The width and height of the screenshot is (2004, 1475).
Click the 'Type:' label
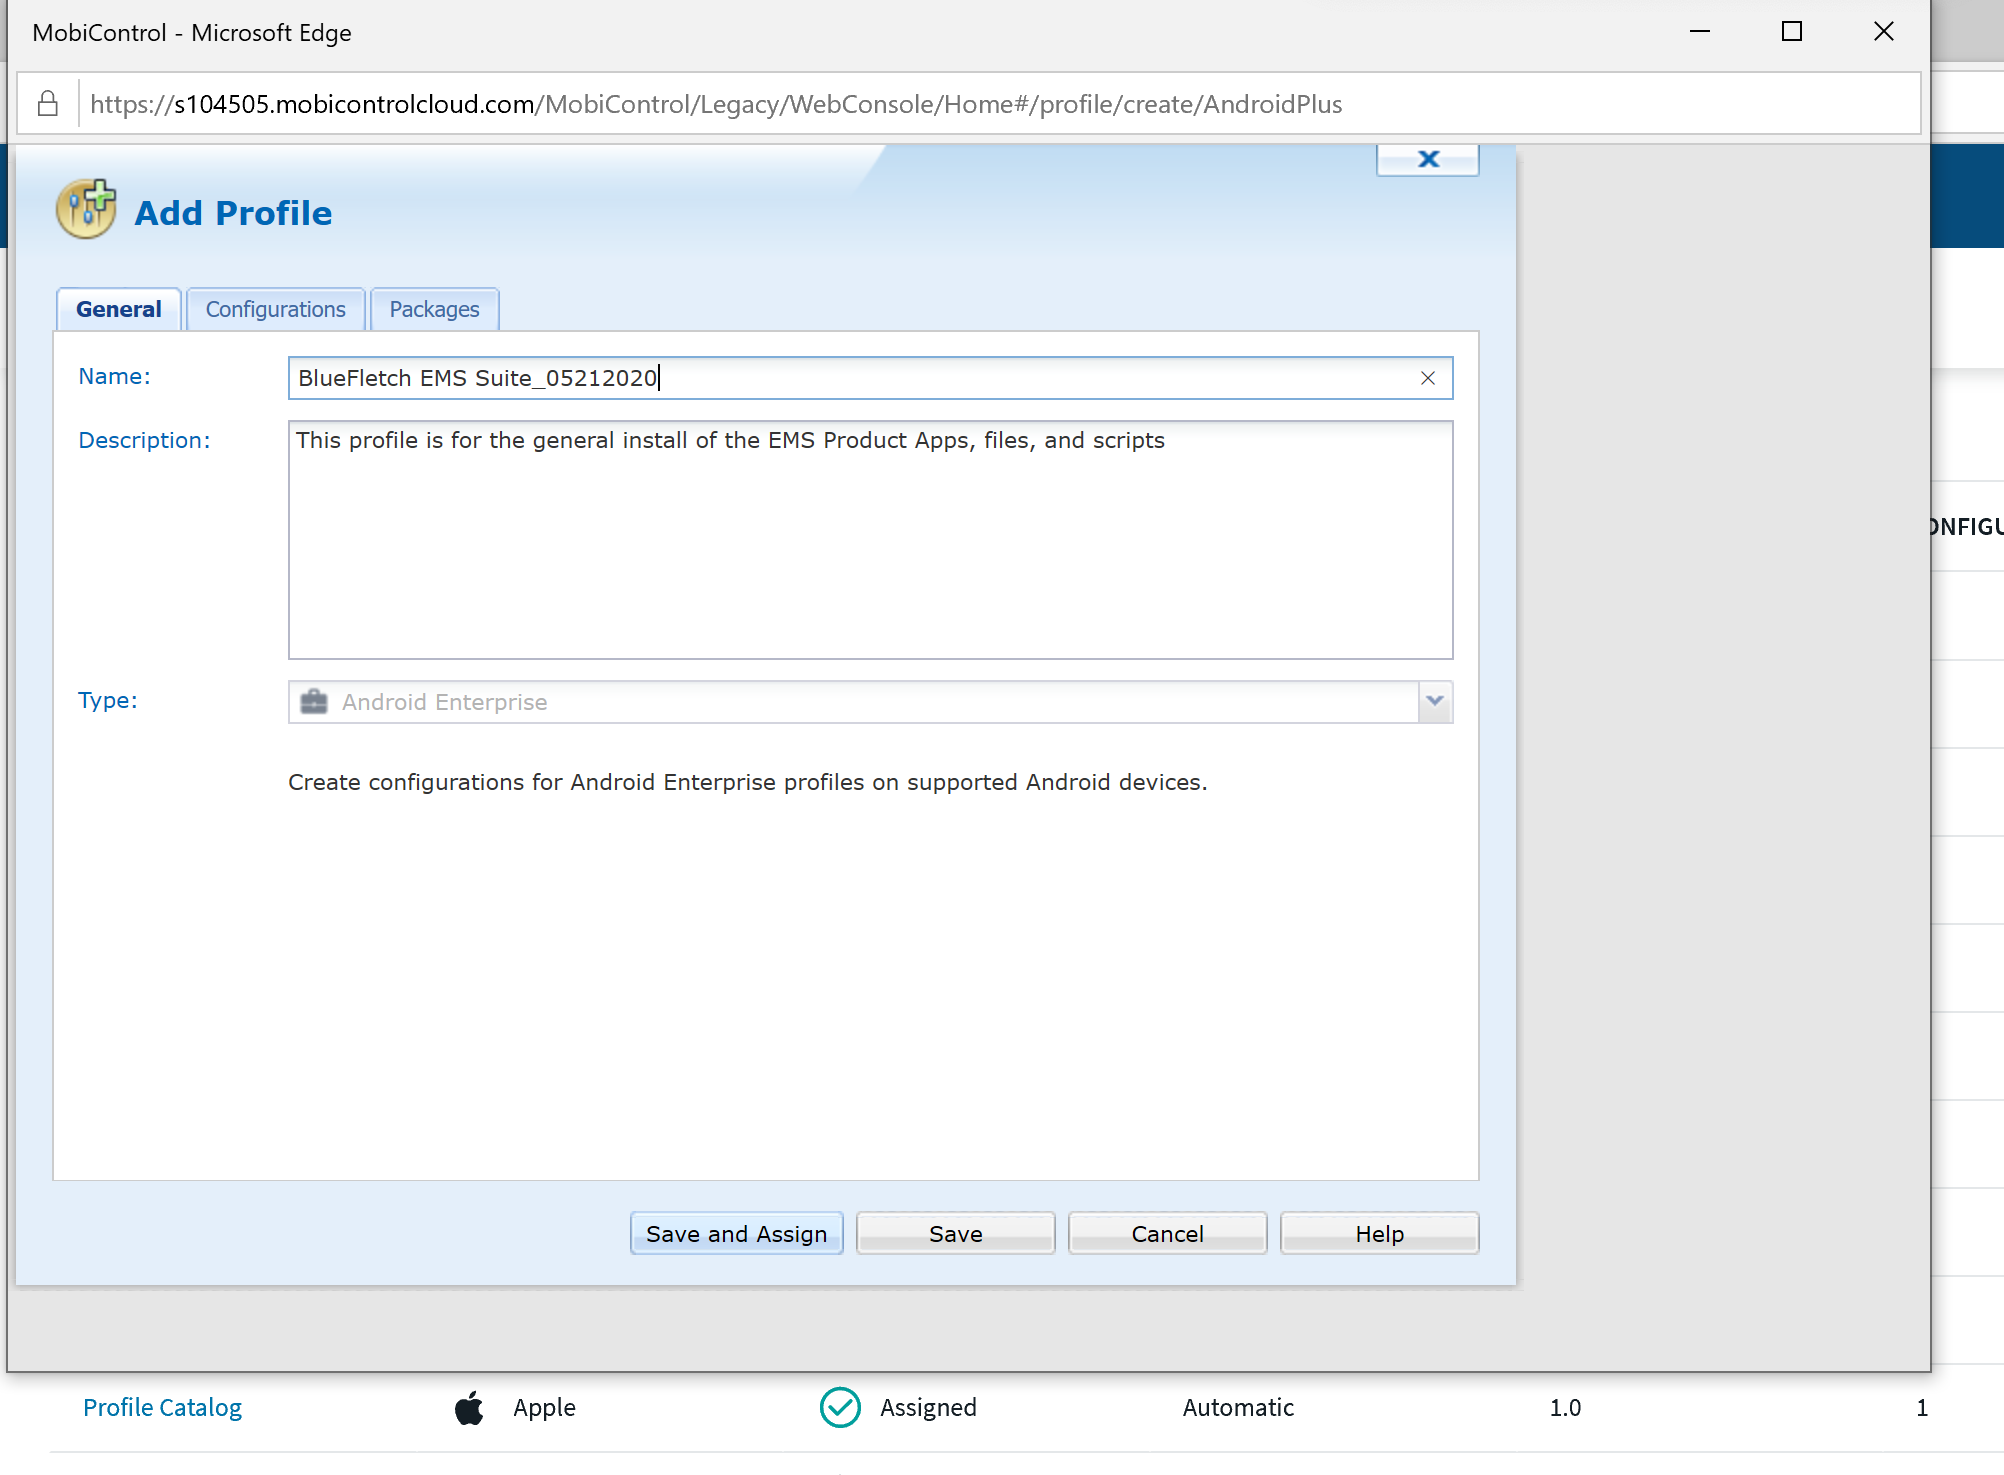108,700
